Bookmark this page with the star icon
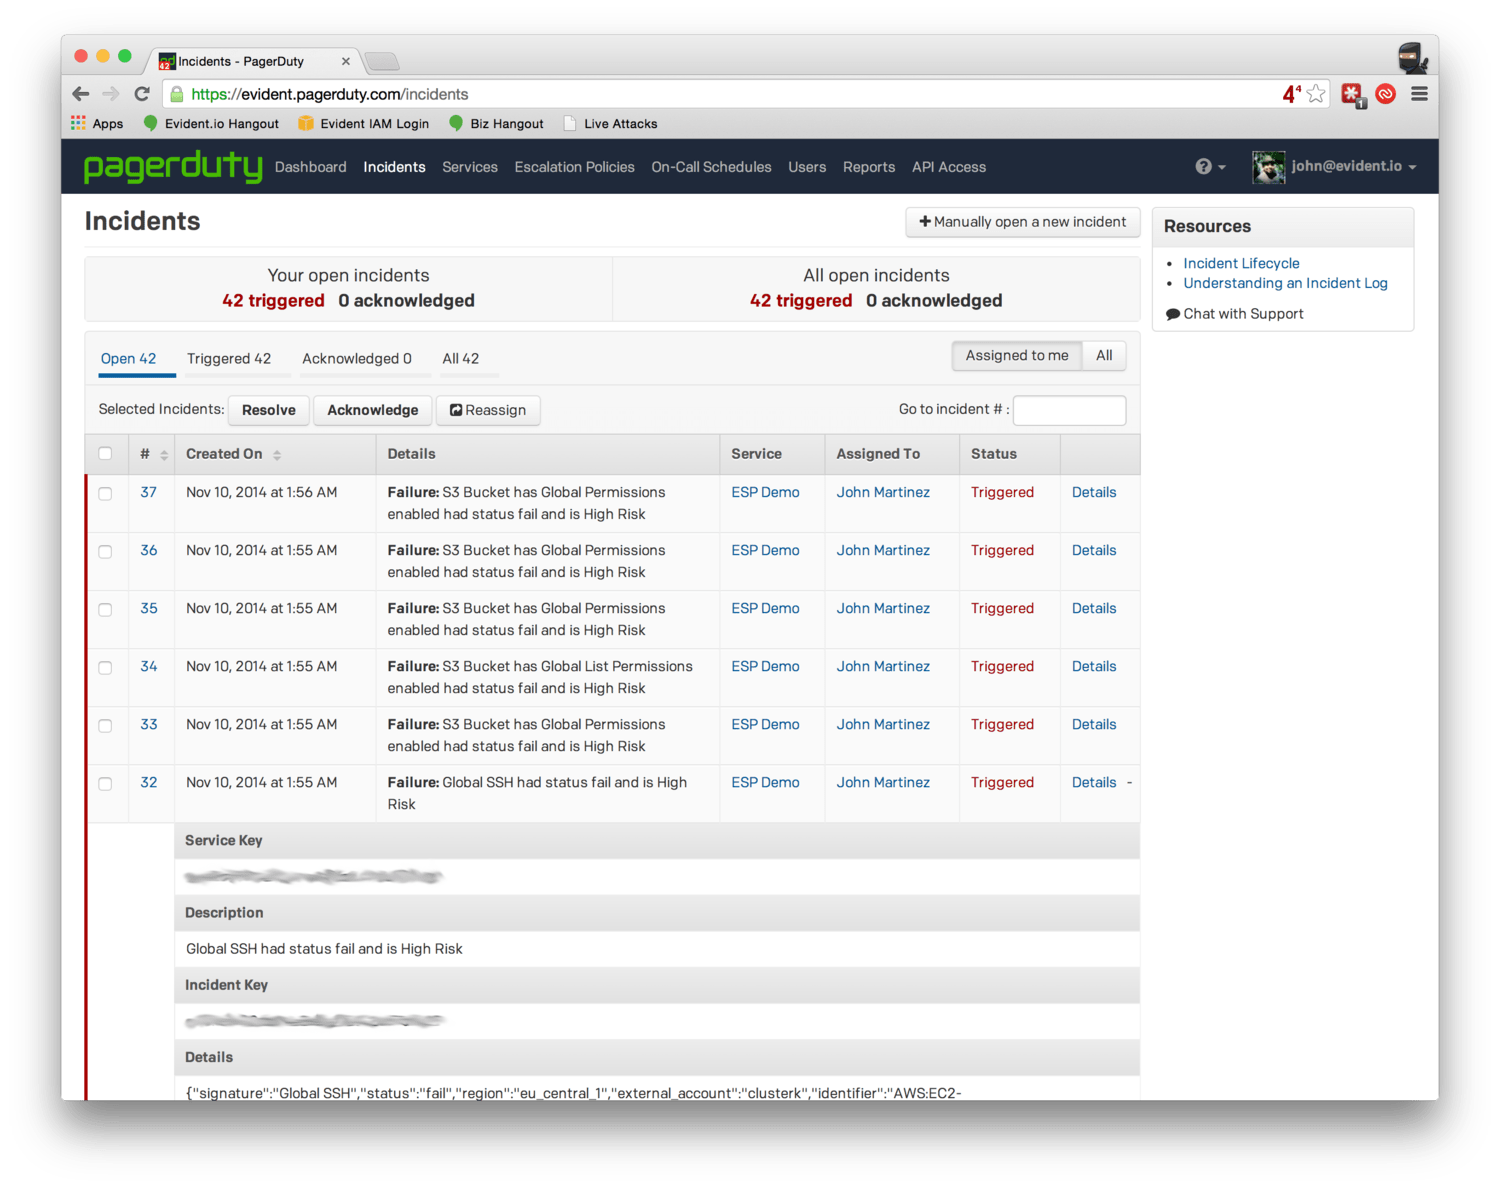This screenshot has height=1188, width=1500. point(1316,94)
